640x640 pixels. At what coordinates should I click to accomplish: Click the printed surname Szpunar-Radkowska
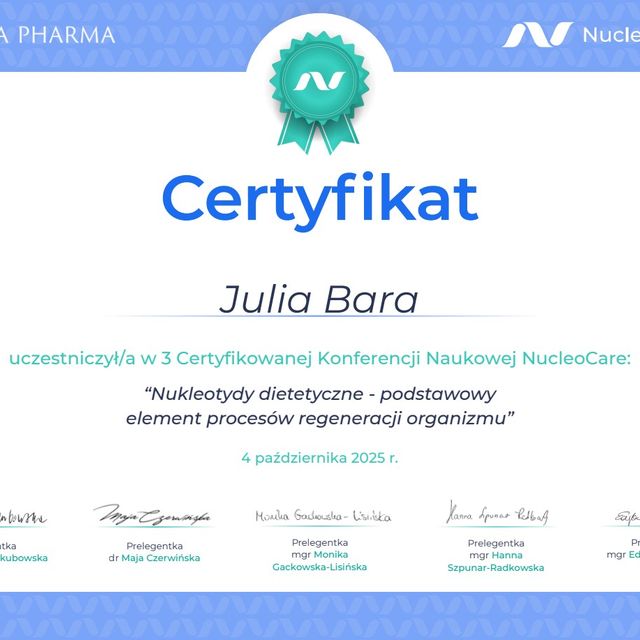[496, 567]
